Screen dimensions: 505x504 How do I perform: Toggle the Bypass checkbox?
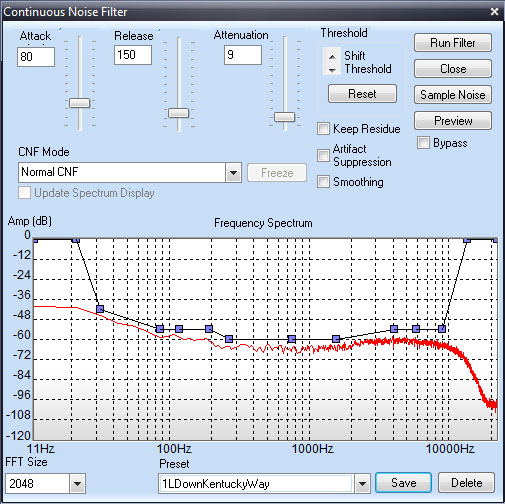tap(423, 143)
